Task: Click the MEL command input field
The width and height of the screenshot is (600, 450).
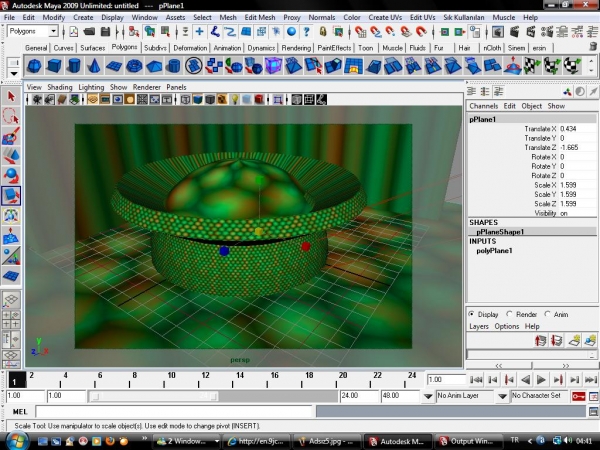Action: coord(174,412)
